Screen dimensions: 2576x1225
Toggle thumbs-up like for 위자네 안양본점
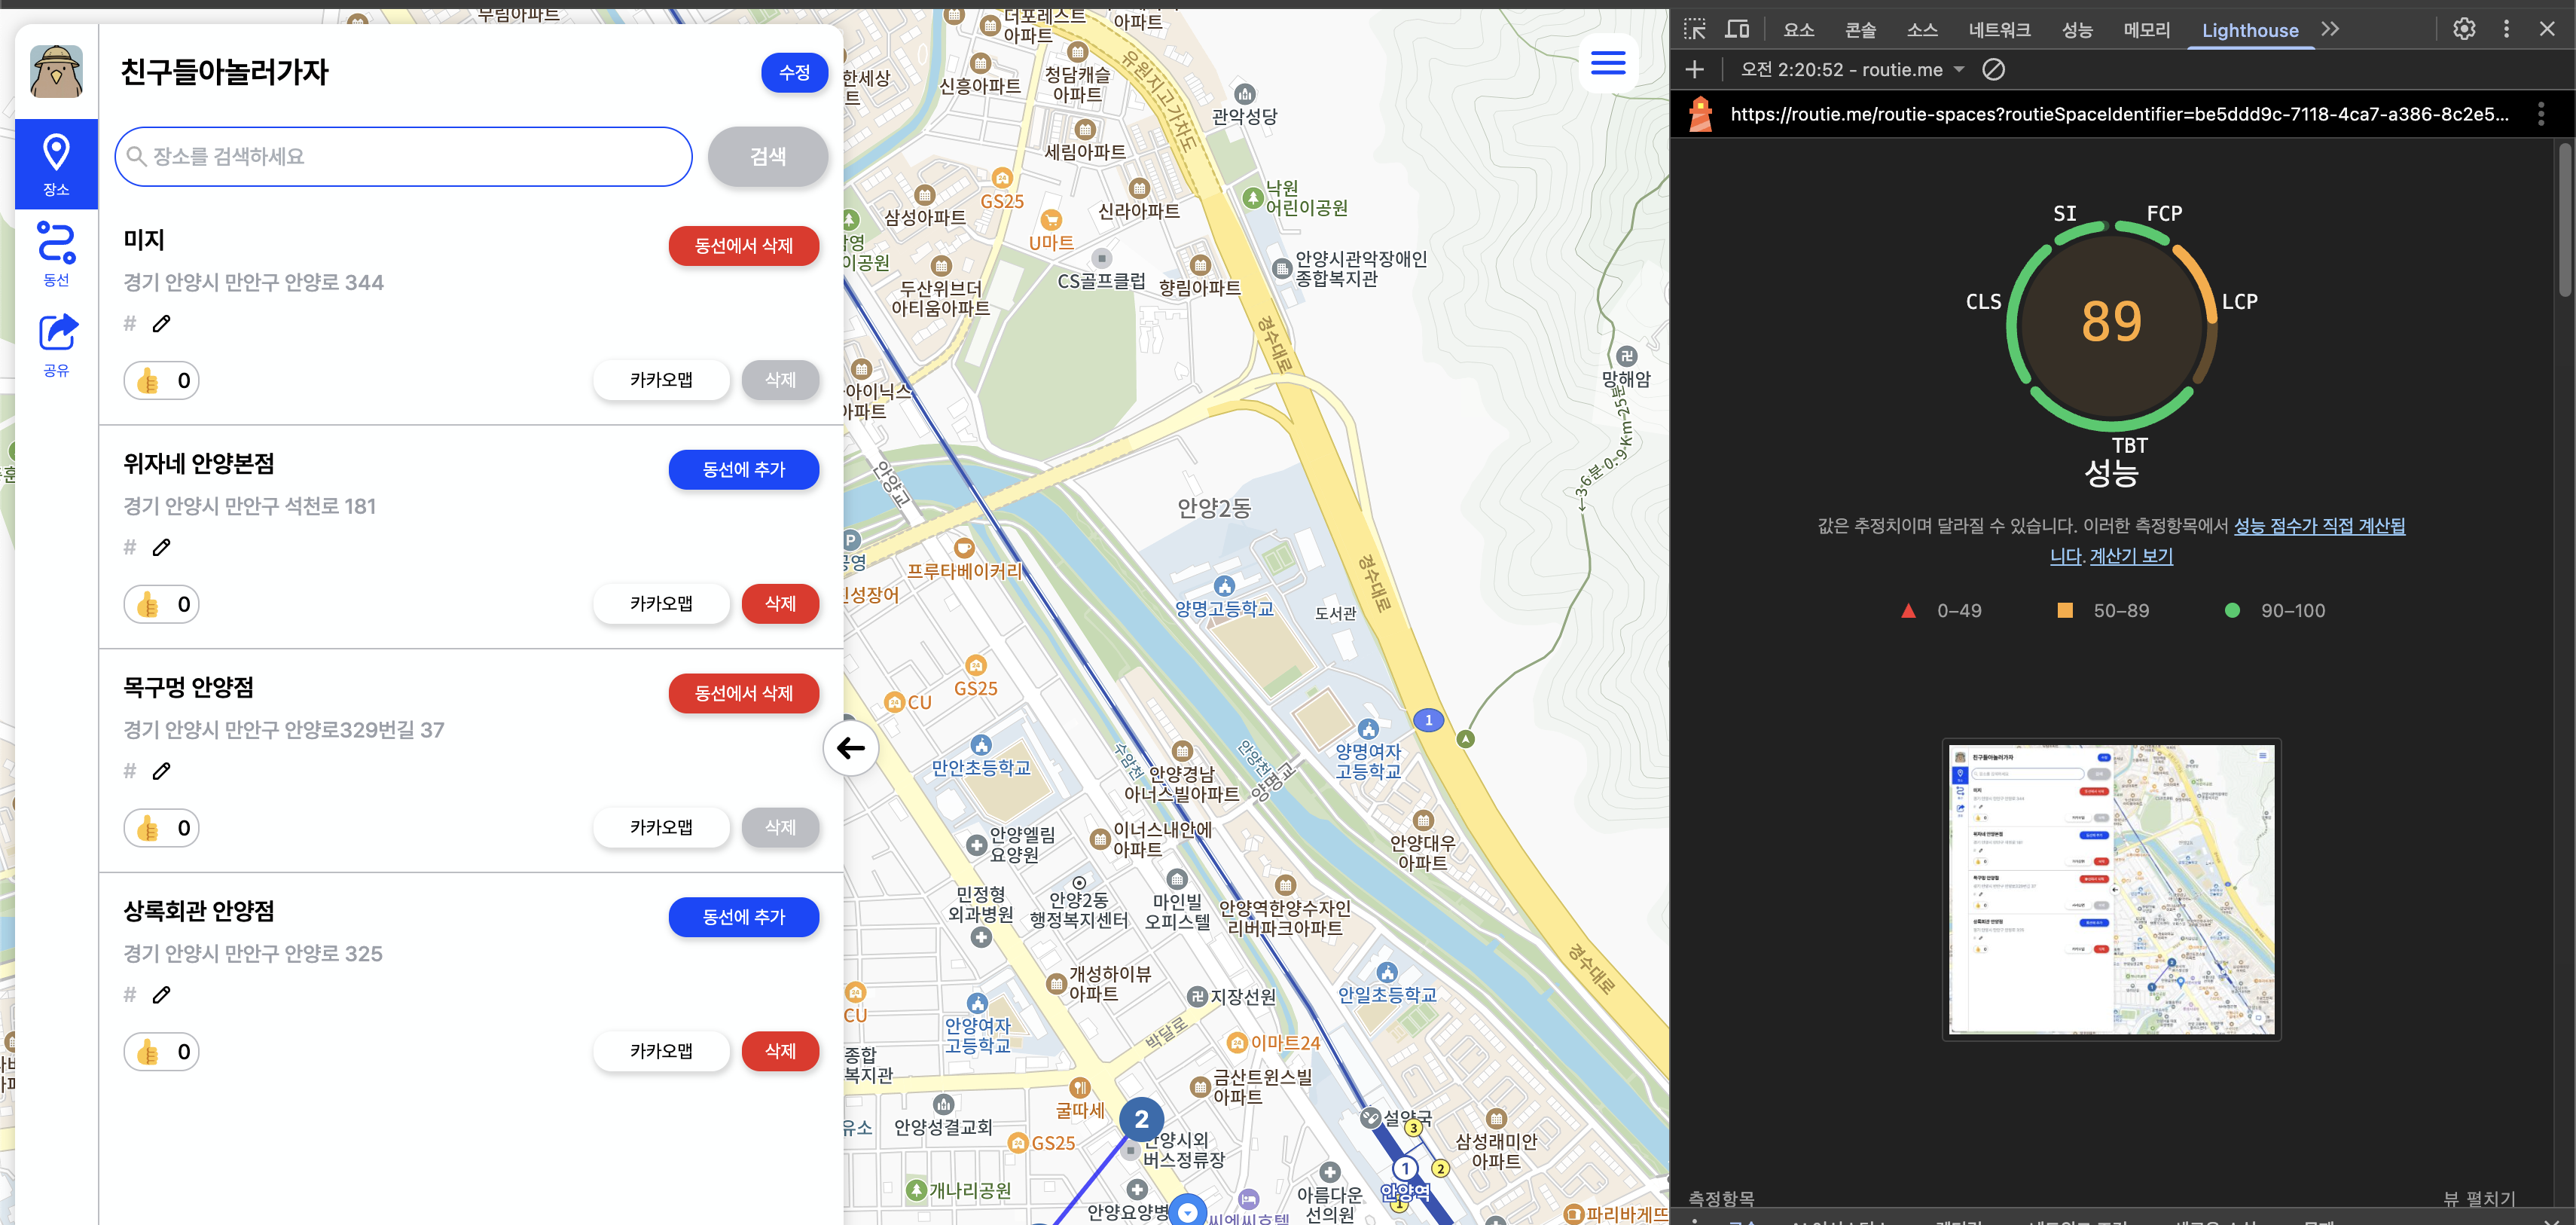coord(162,604)
